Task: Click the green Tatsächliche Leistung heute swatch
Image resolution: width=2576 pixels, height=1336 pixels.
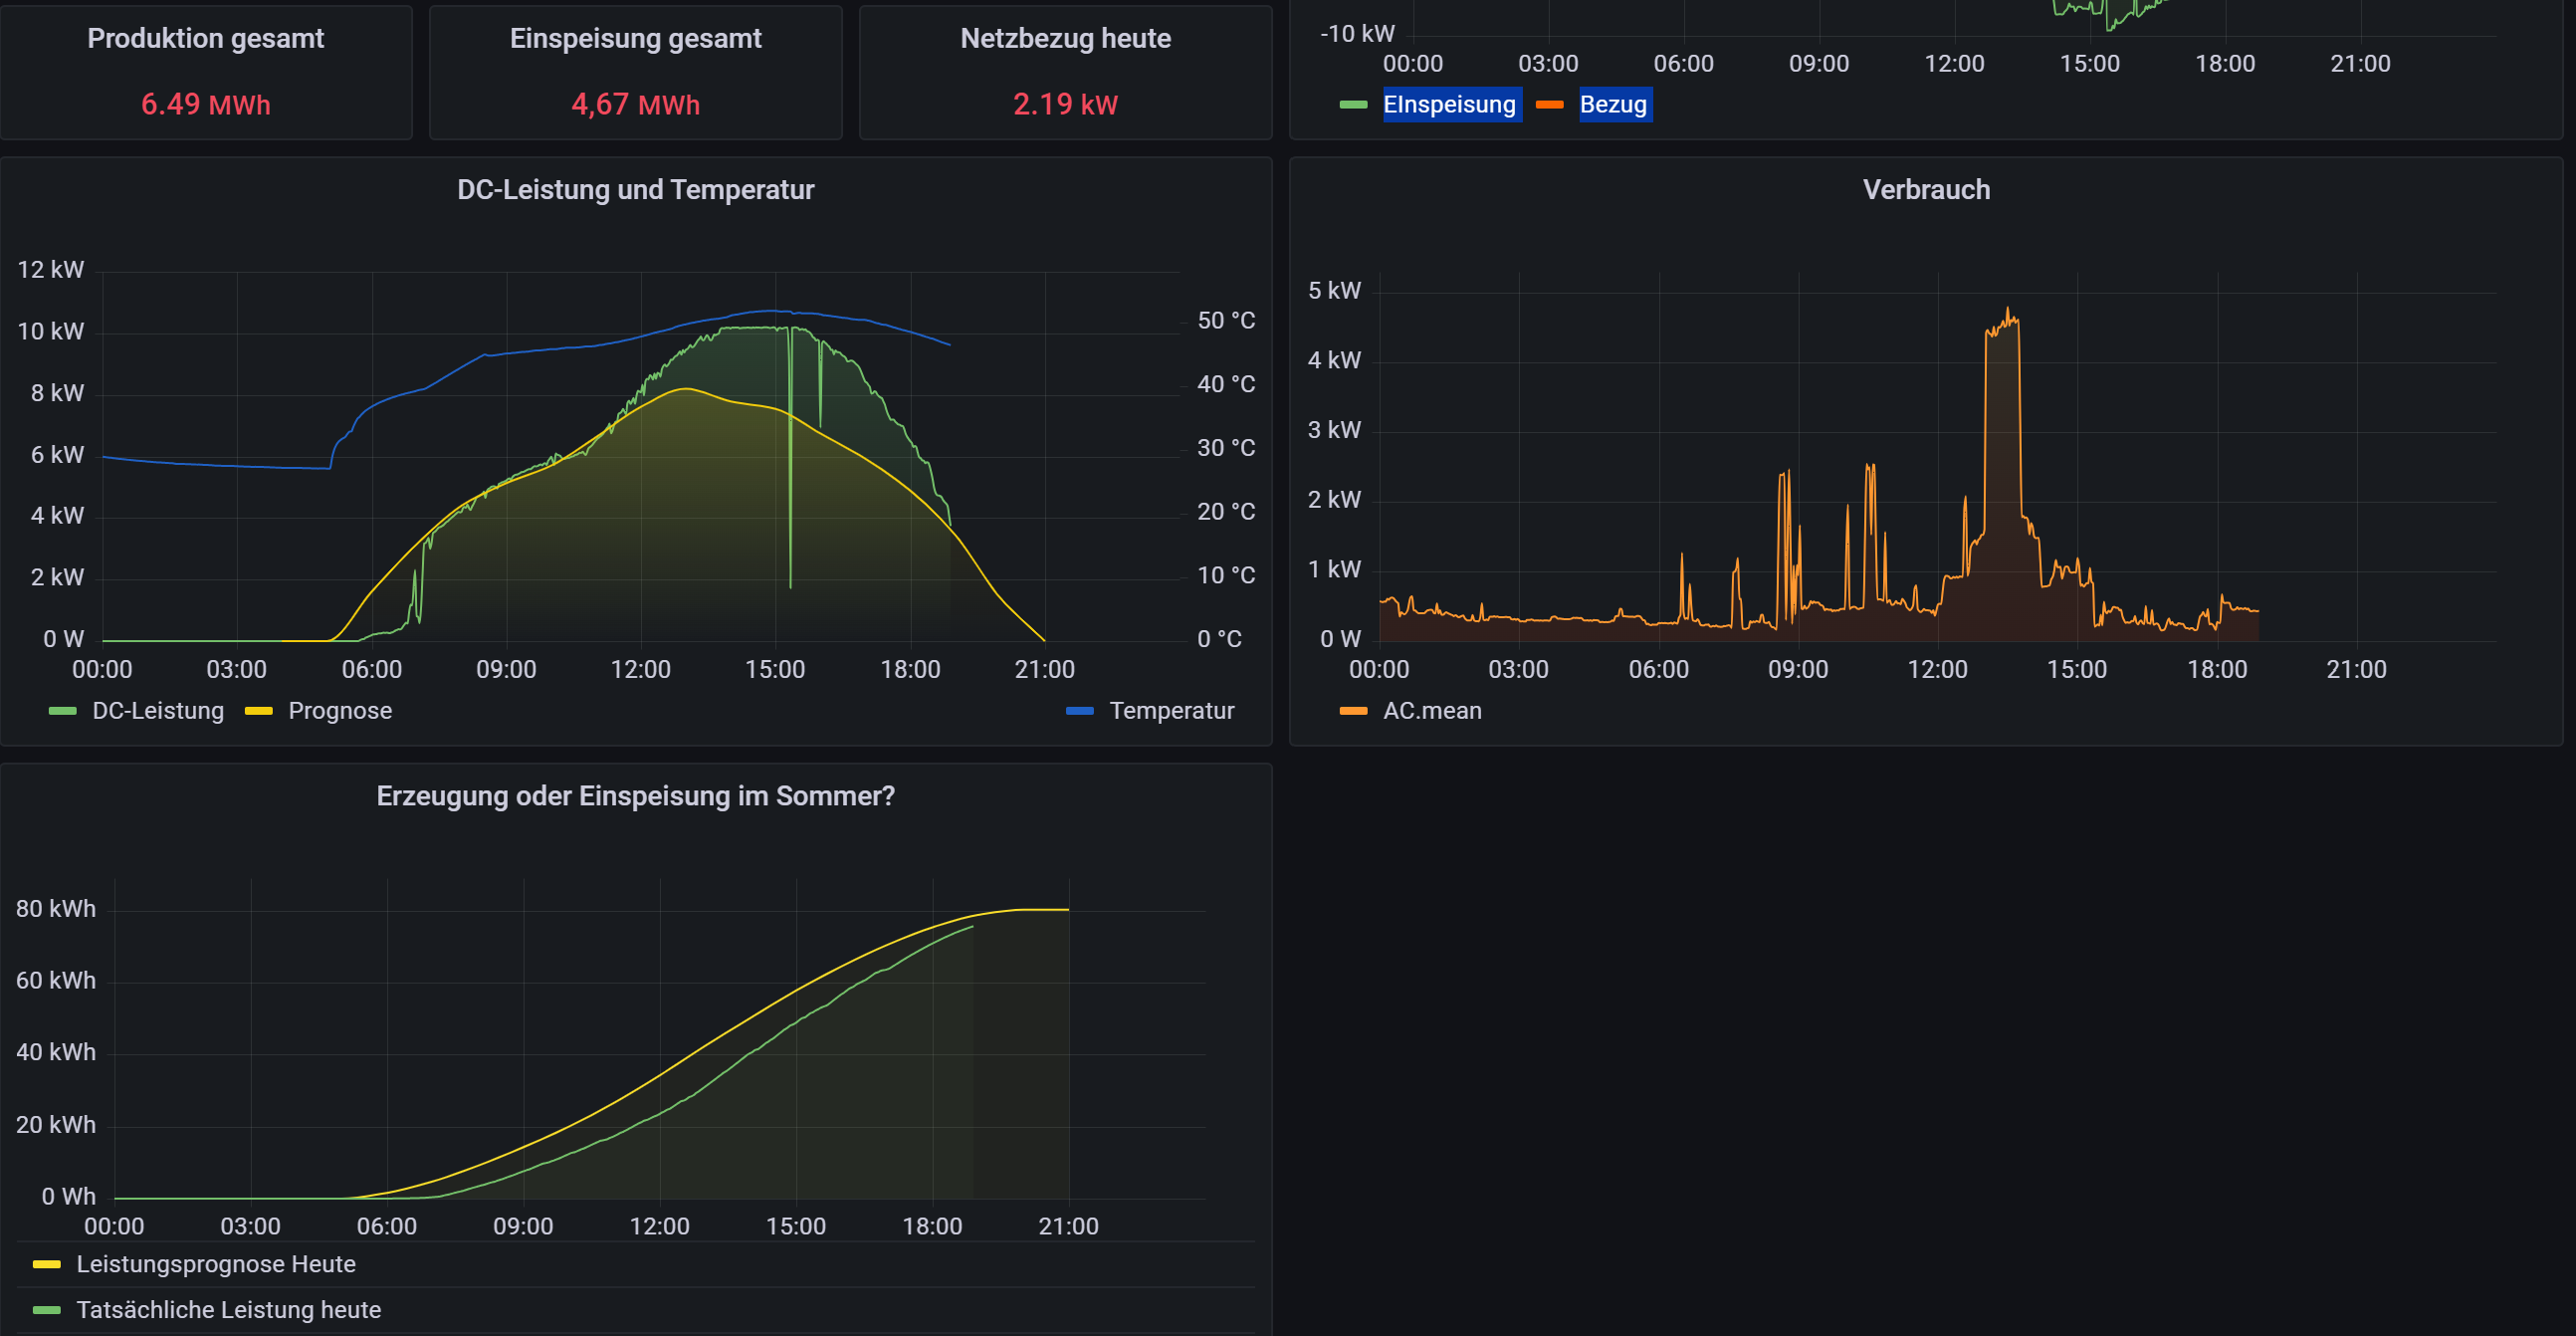Action: point(46,1310)
